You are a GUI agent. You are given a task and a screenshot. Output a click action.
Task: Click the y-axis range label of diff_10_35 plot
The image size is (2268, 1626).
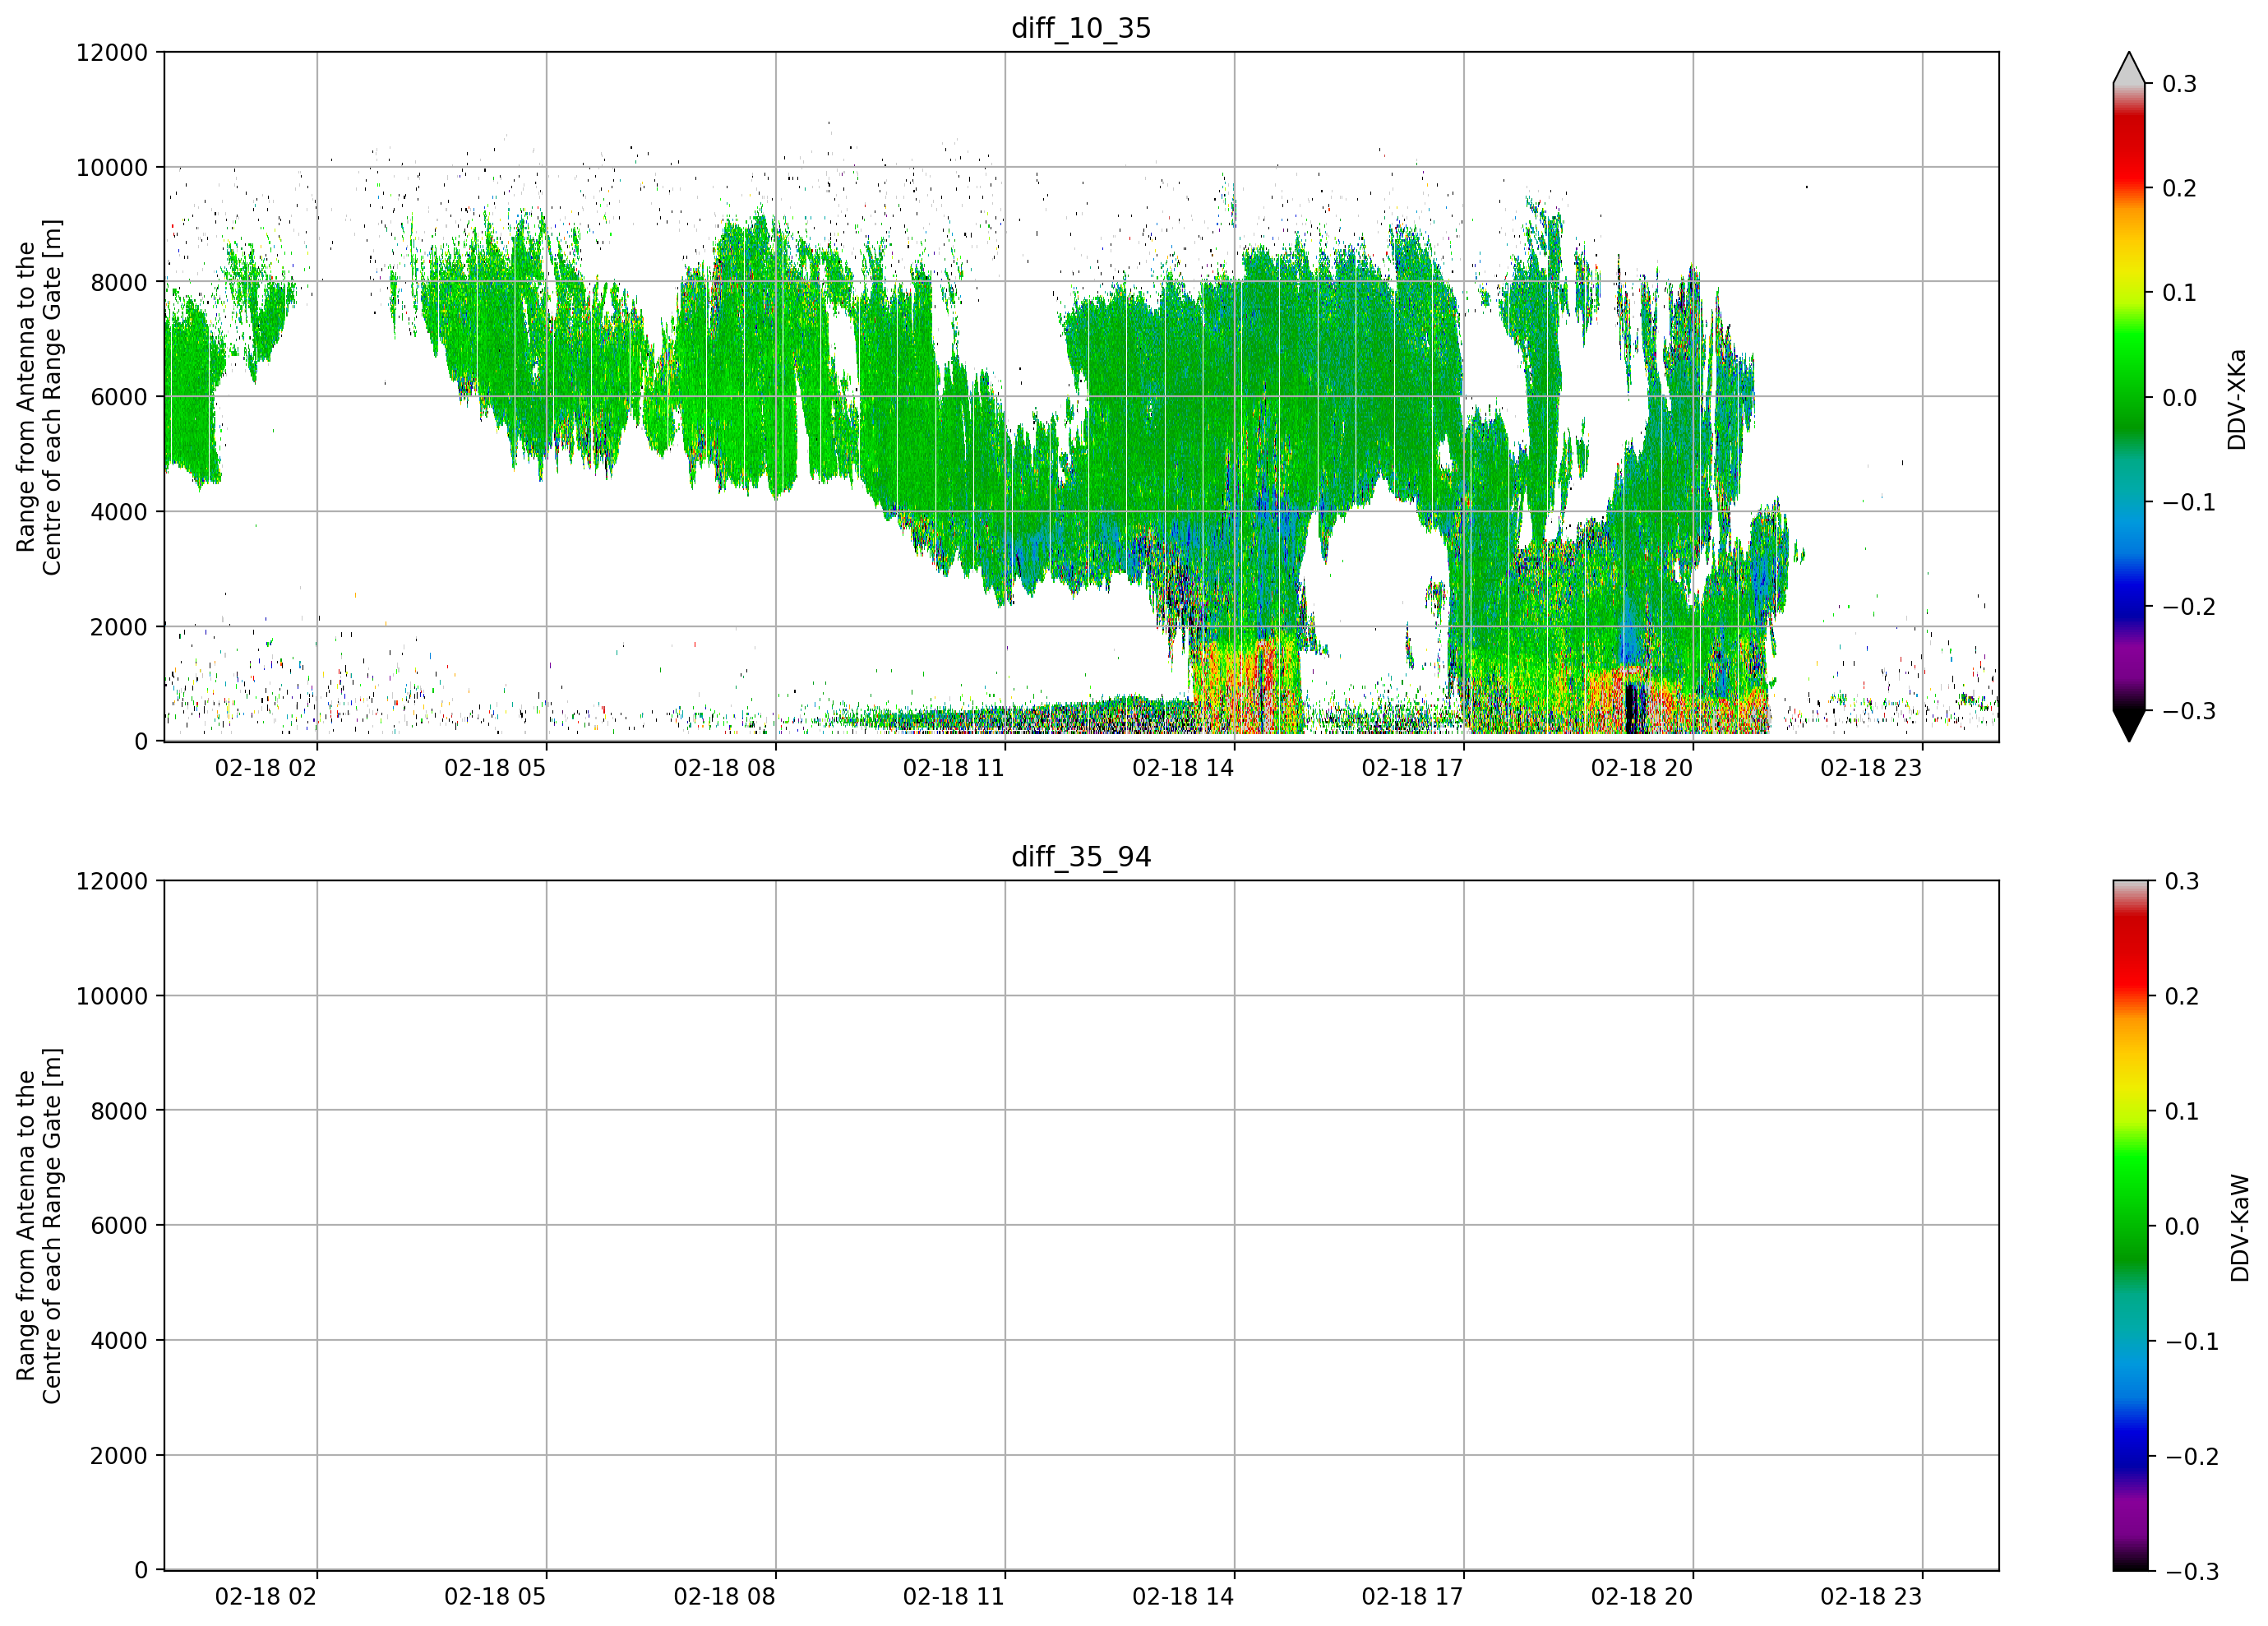click(x=39, y=397)
